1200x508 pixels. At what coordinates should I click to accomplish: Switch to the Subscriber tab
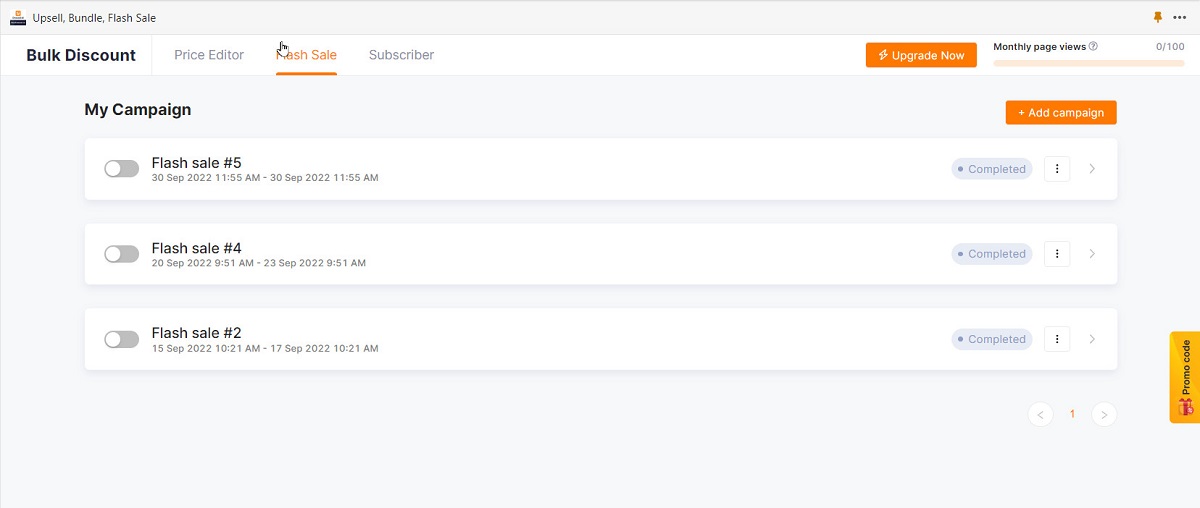tap(401, 55)
